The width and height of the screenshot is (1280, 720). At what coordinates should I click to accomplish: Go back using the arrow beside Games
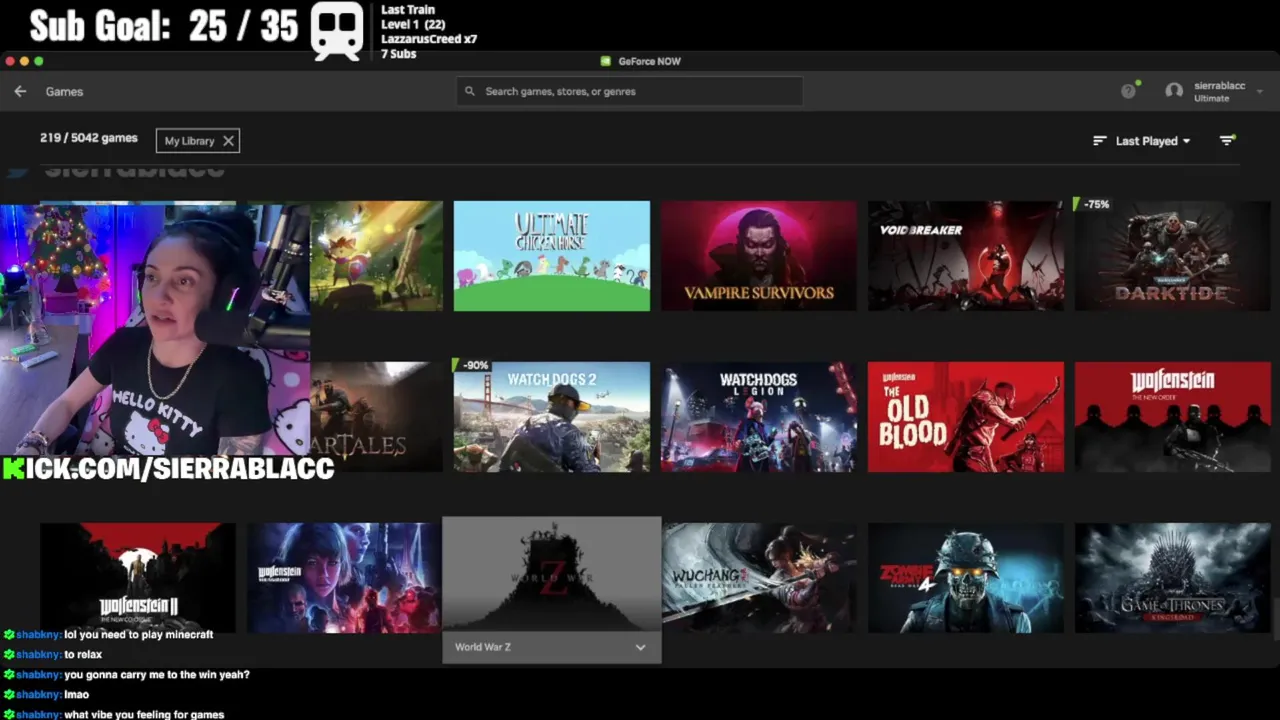tap(20, 91)
